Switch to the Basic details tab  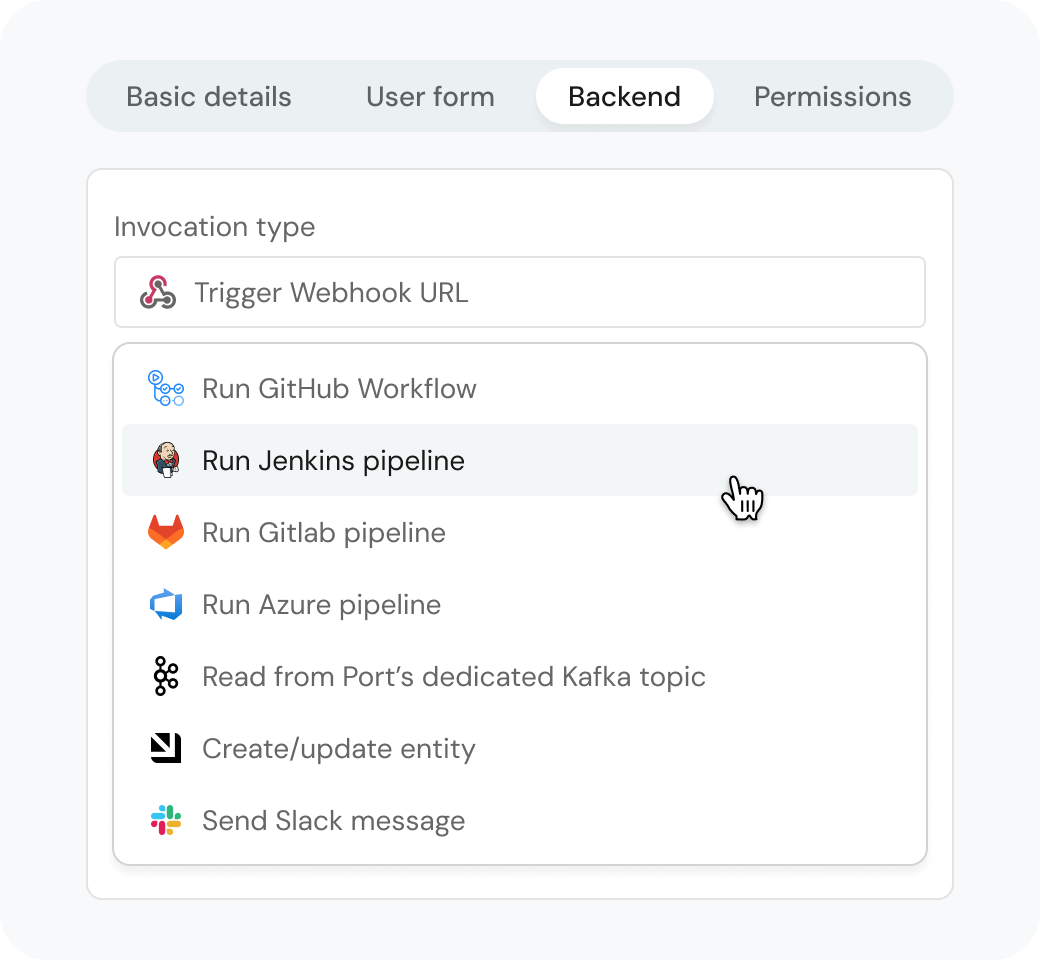click(209, 97)
